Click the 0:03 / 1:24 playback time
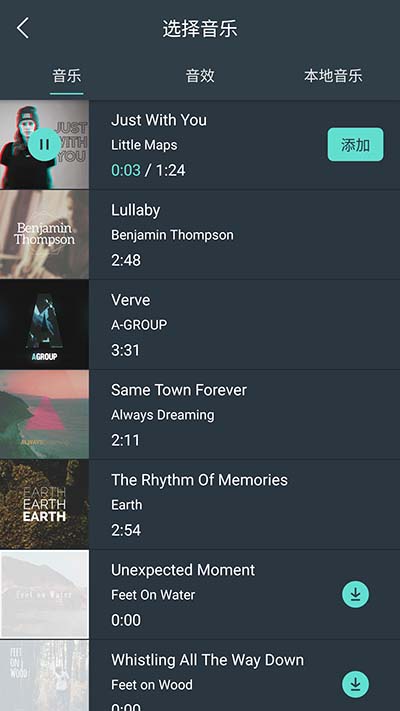Viewport: 400px width, 711px height. click(x=148, y=170)
